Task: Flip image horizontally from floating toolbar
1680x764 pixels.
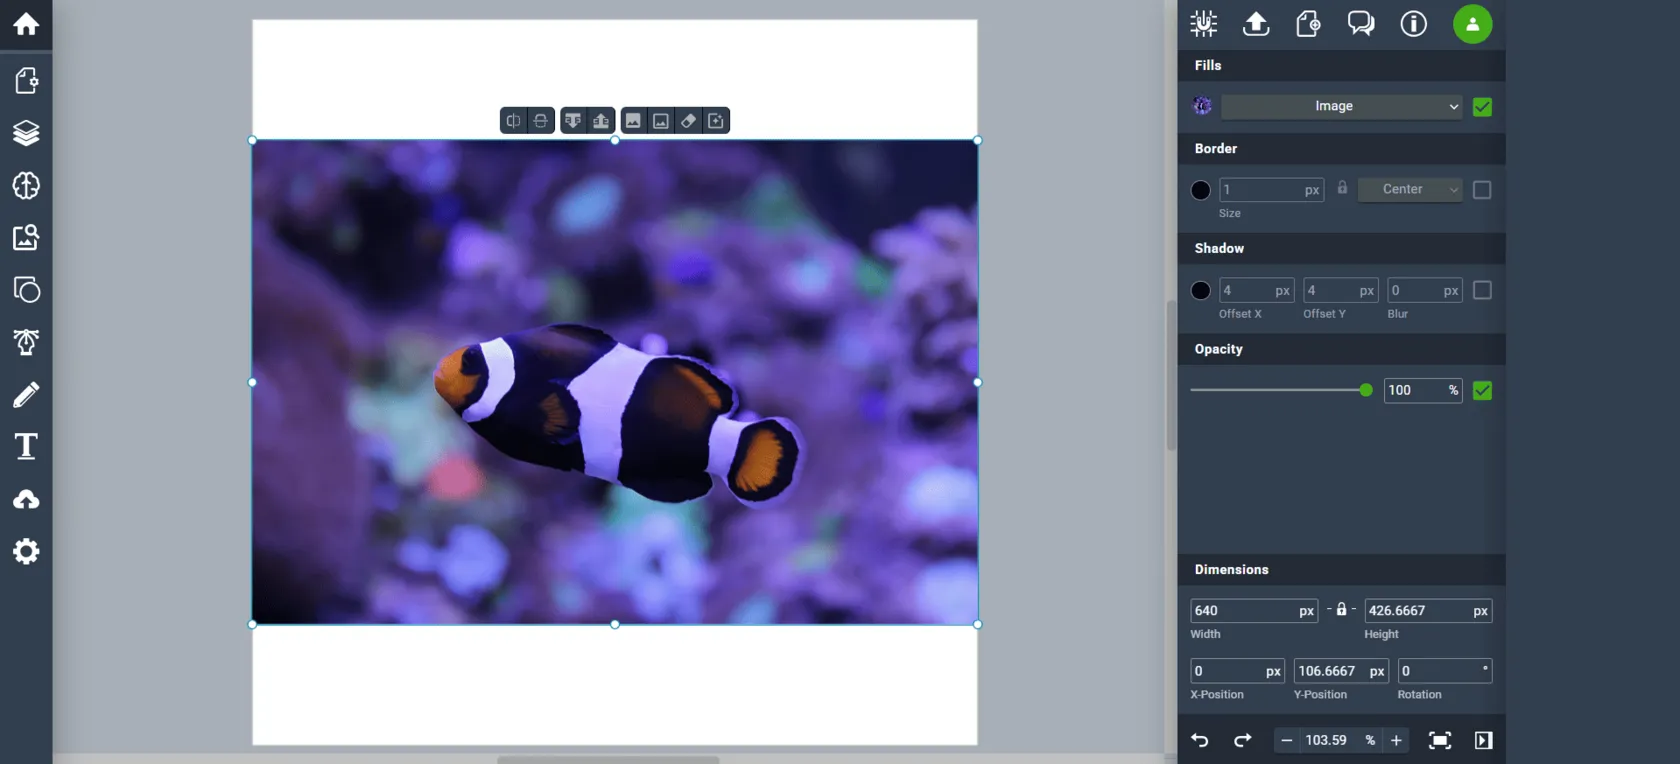Action: coord(513,121)
